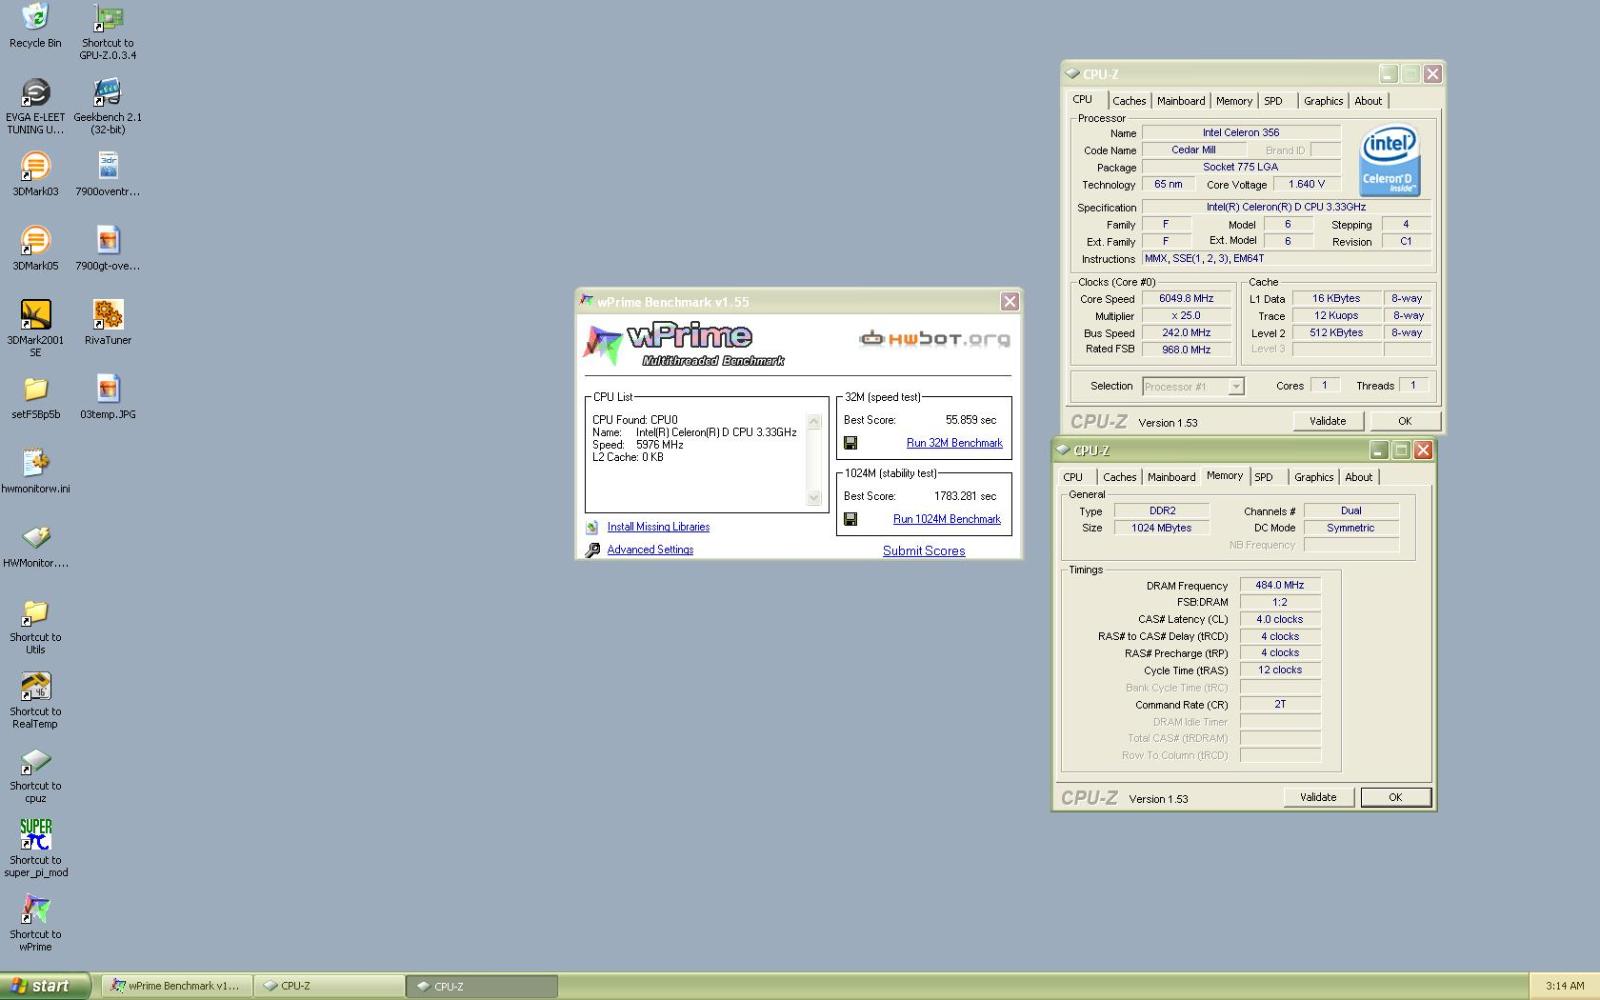Launch the Shortcut to RealTemp icon
This screenshot has height=1000, width=1600.
35,686
